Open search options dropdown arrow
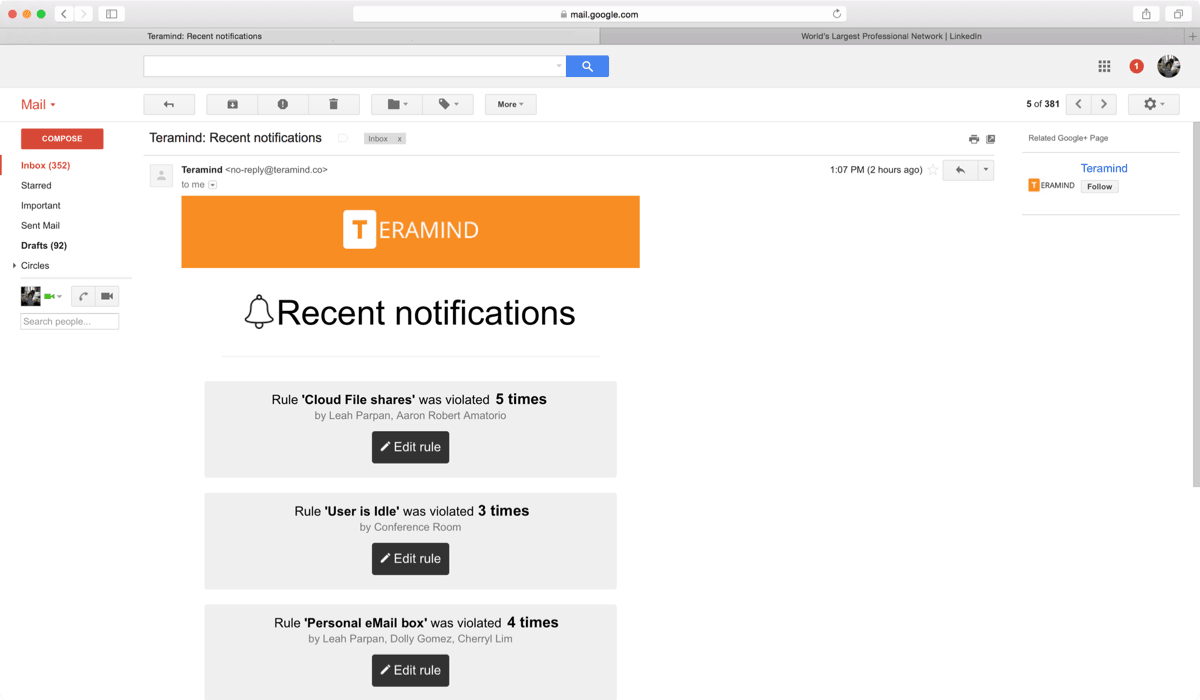 [x=559, y=66]
